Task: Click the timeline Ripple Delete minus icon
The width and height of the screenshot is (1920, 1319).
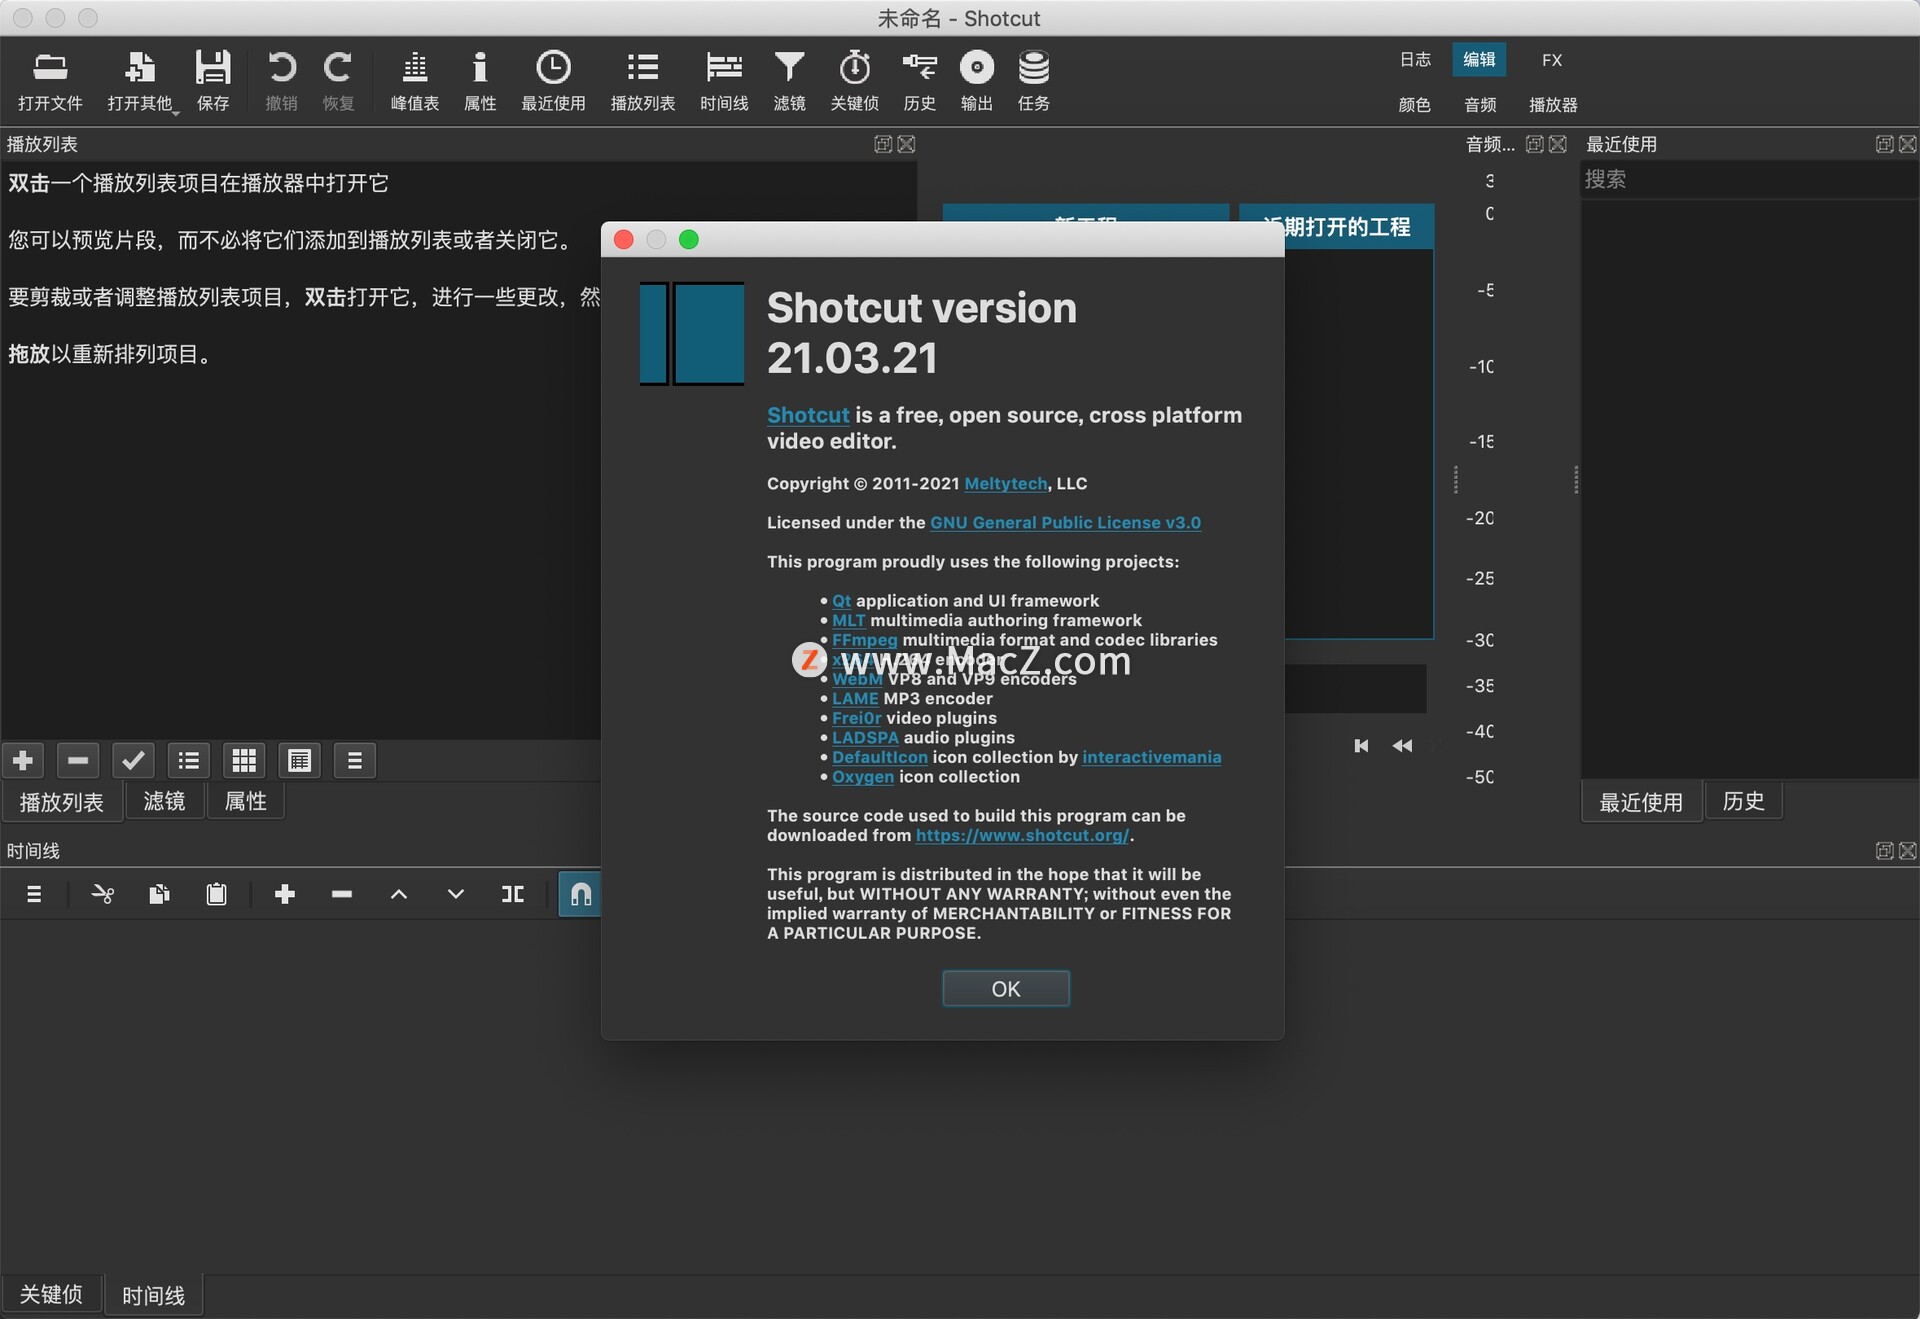Action: tap(342, 894)
